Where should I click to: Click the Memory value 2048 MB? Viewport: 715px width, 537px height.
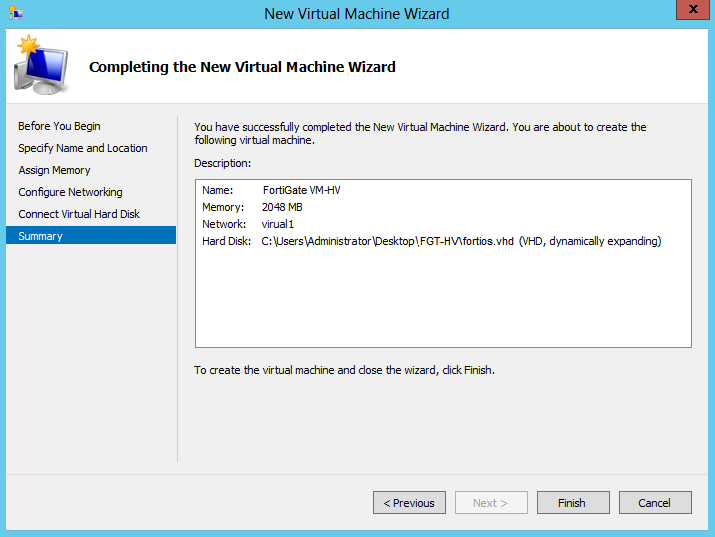tap(282, 207)
